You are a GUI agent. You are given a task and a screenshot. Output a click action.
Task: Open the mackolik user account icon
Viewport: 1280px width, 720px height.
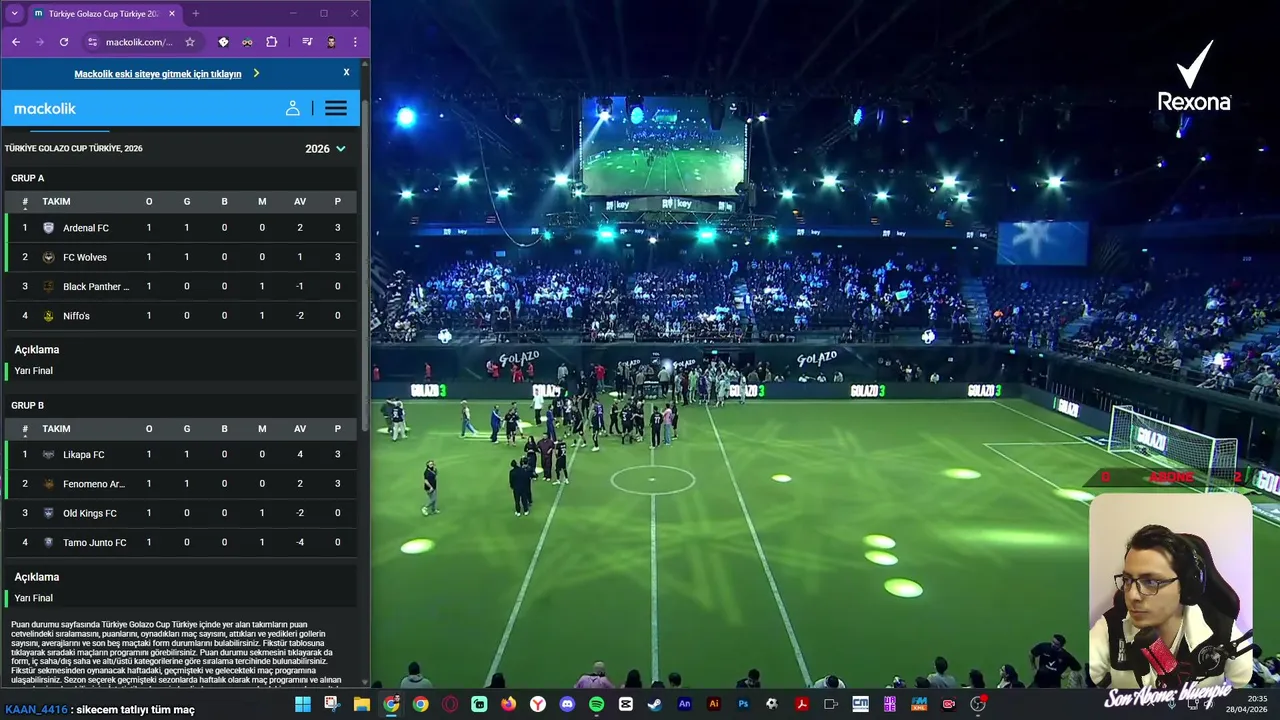[x=293, y=108]
